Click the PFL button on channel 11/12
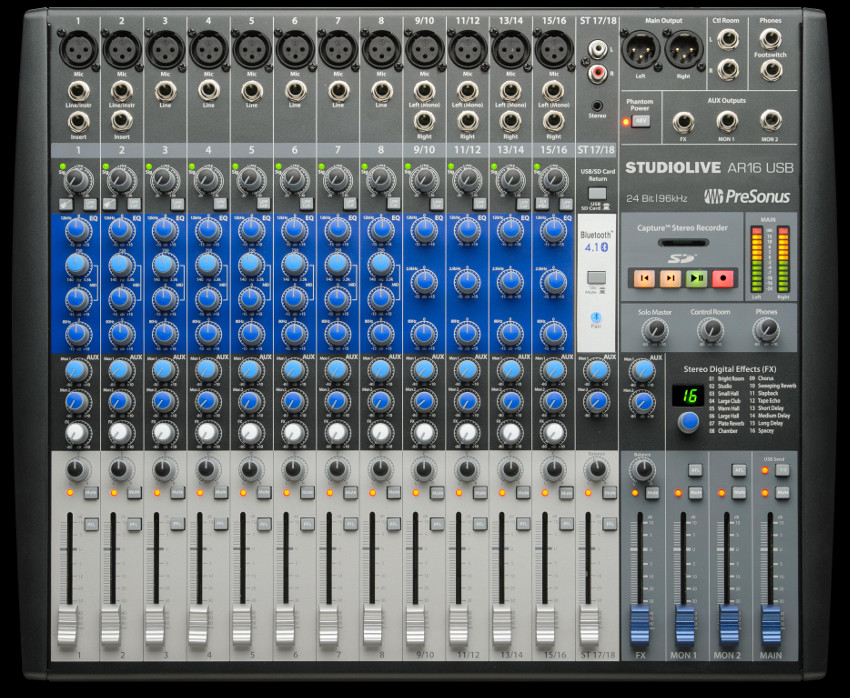850x698 pixels. pos(480,524)
